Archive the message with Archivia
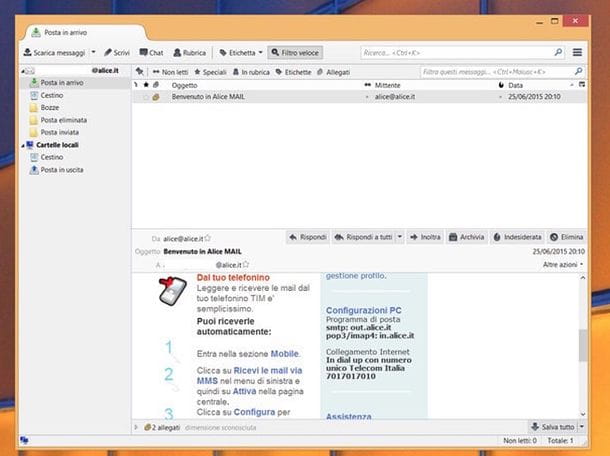 pos(466,237)
